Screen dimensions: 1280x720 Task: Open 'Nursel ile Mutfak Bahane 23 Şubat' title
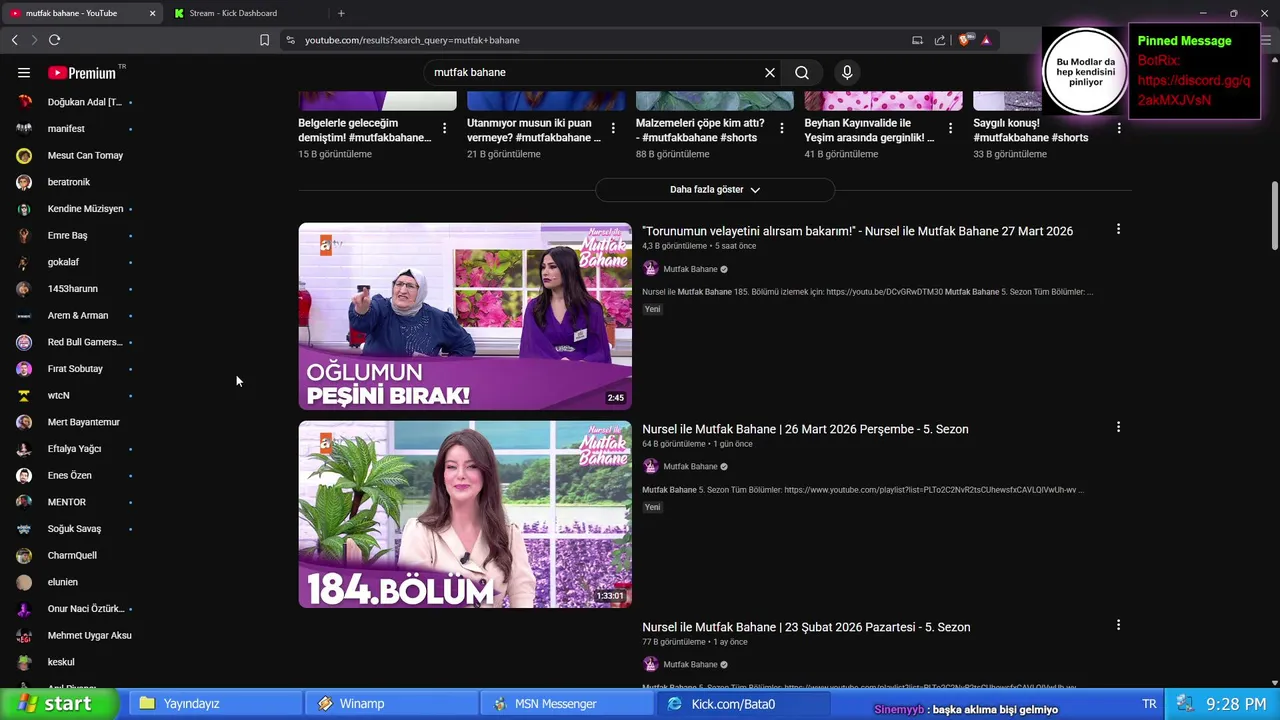pos(806,627)
